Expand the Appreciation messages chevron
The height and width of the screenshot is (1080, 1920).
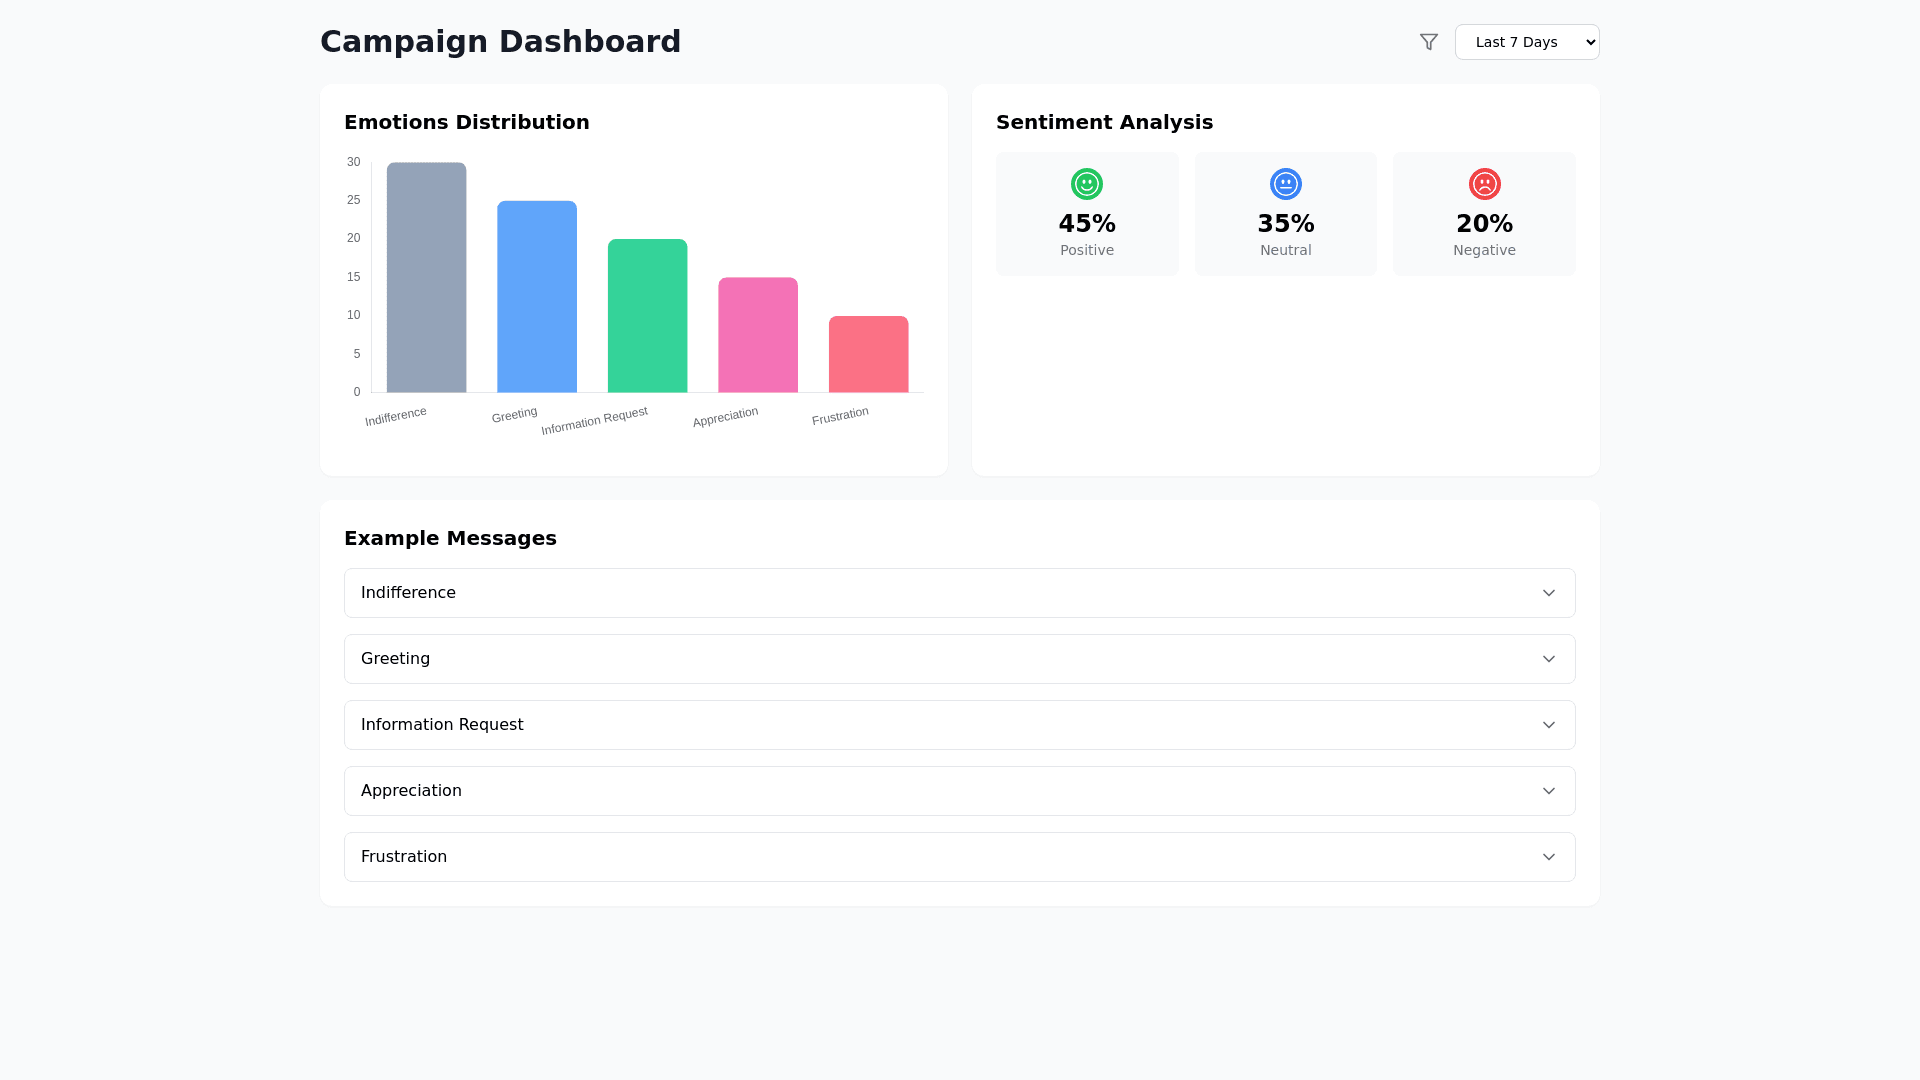click(x=1548, y=791)
